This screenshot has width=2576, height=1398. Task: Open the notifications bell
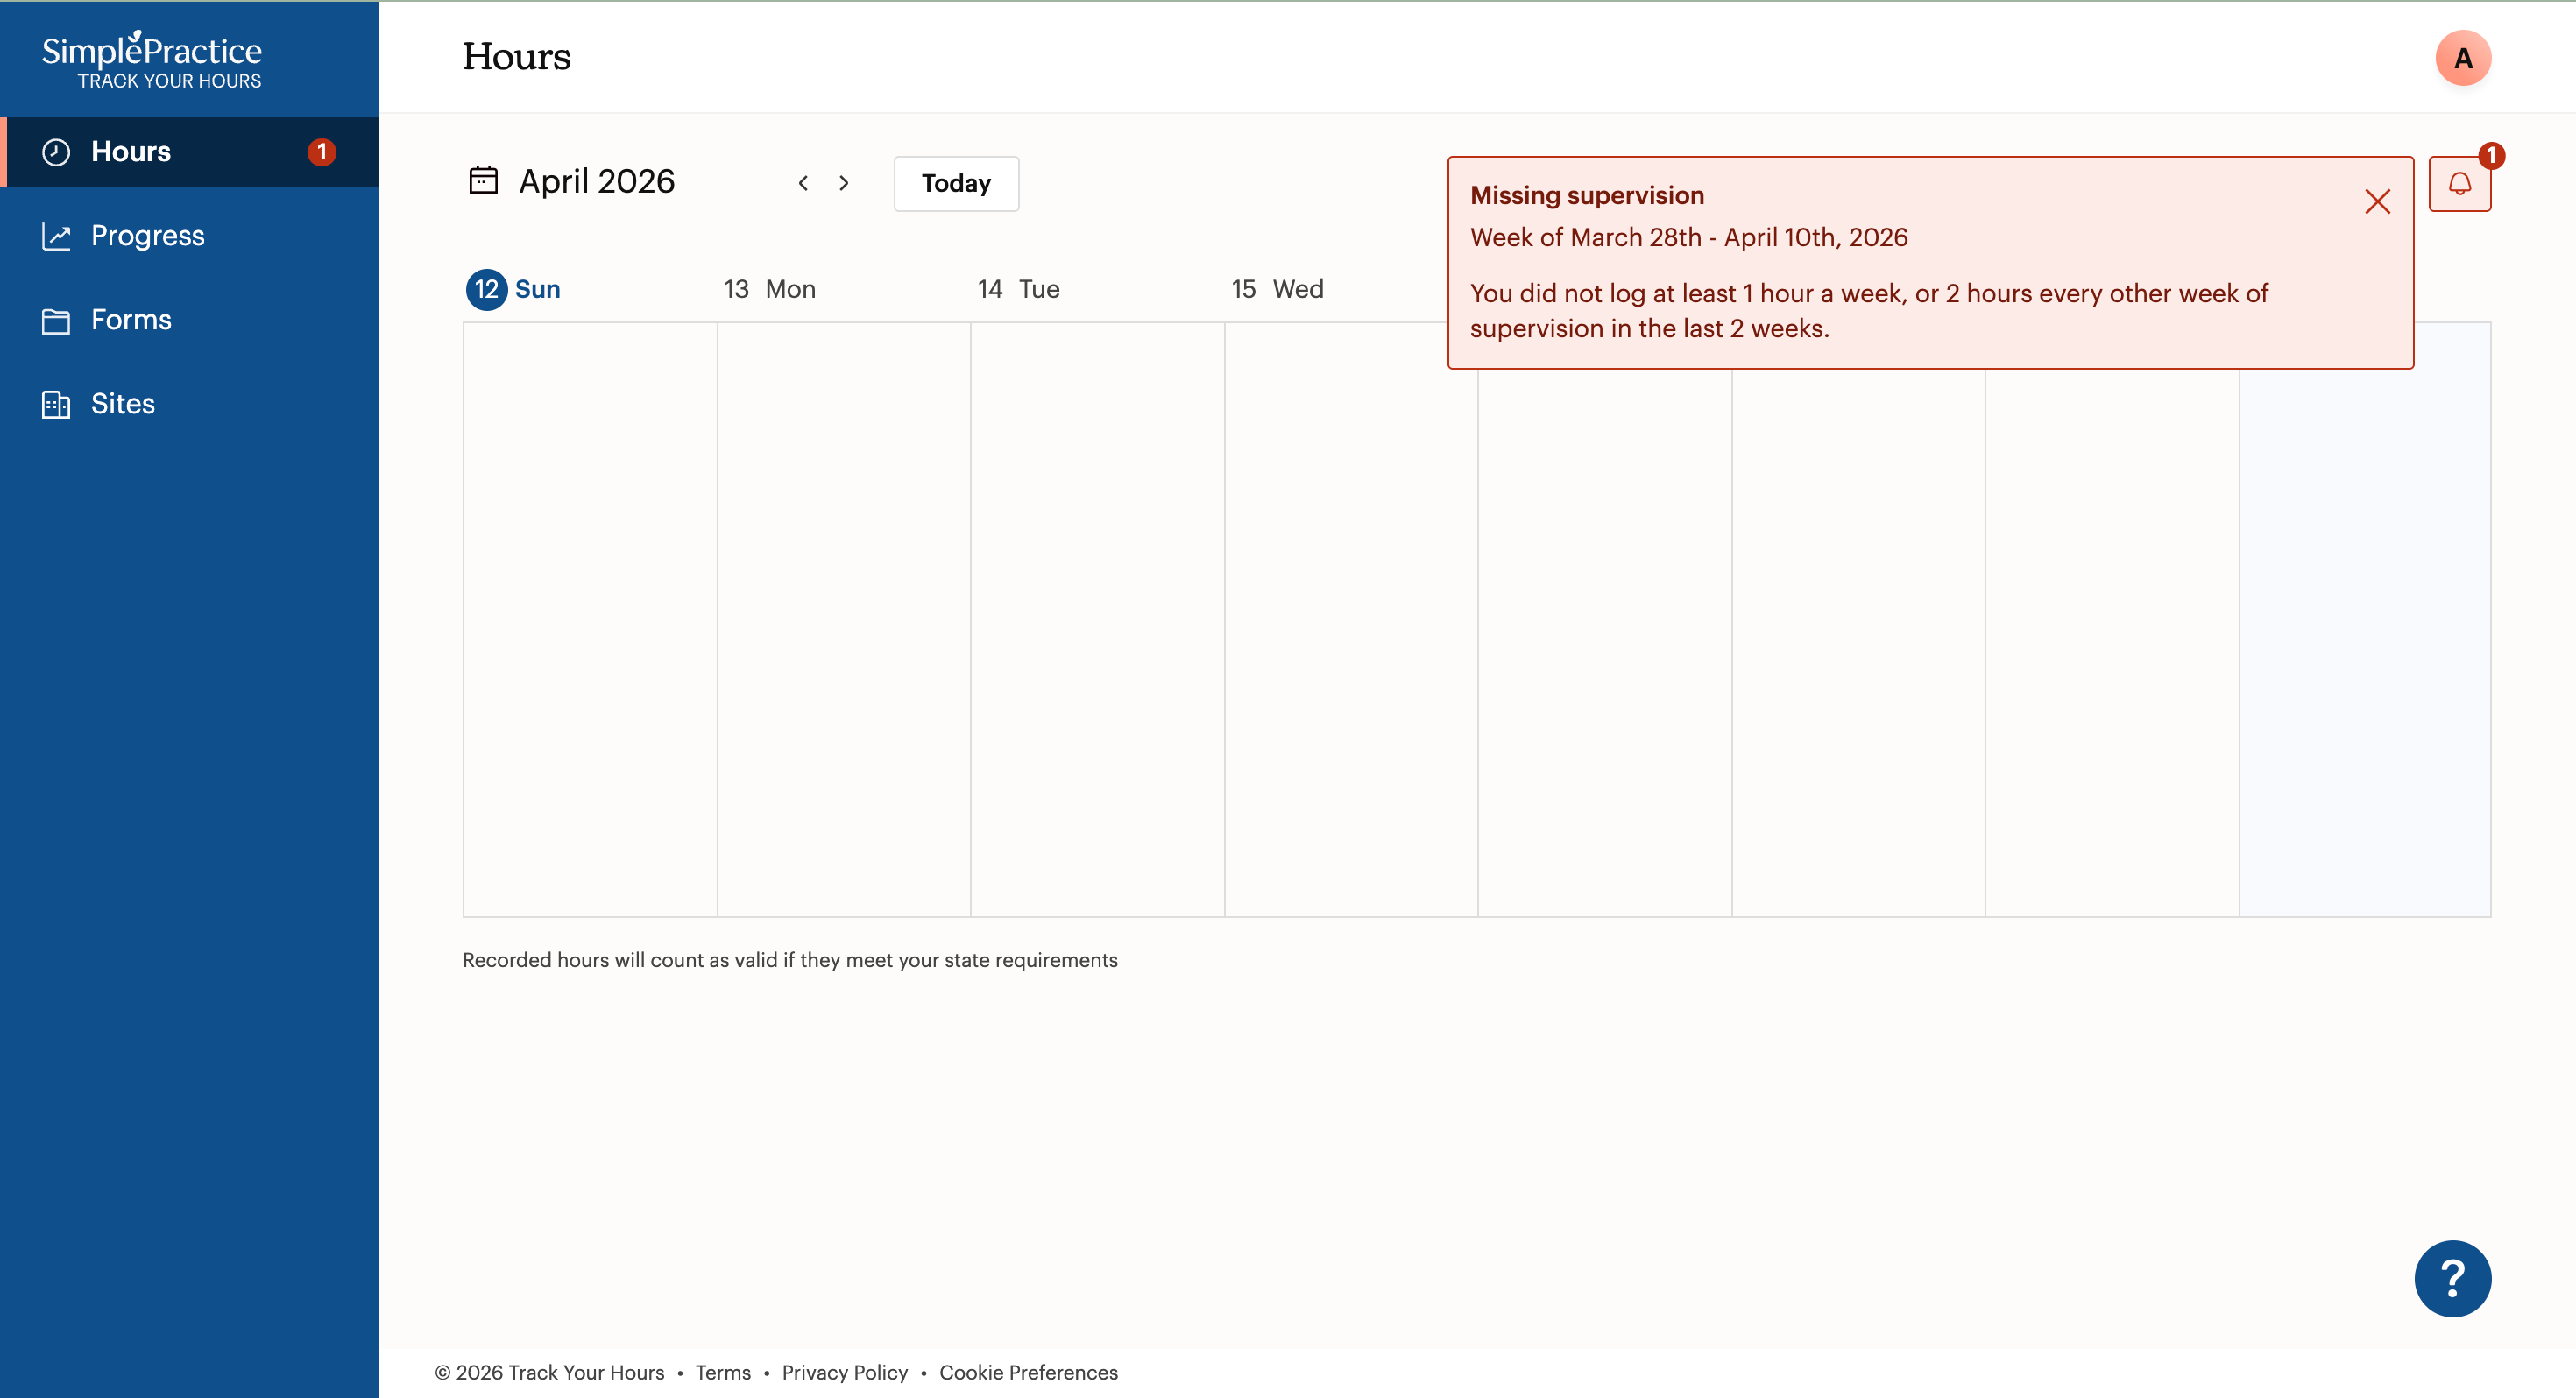(2459, 184)
